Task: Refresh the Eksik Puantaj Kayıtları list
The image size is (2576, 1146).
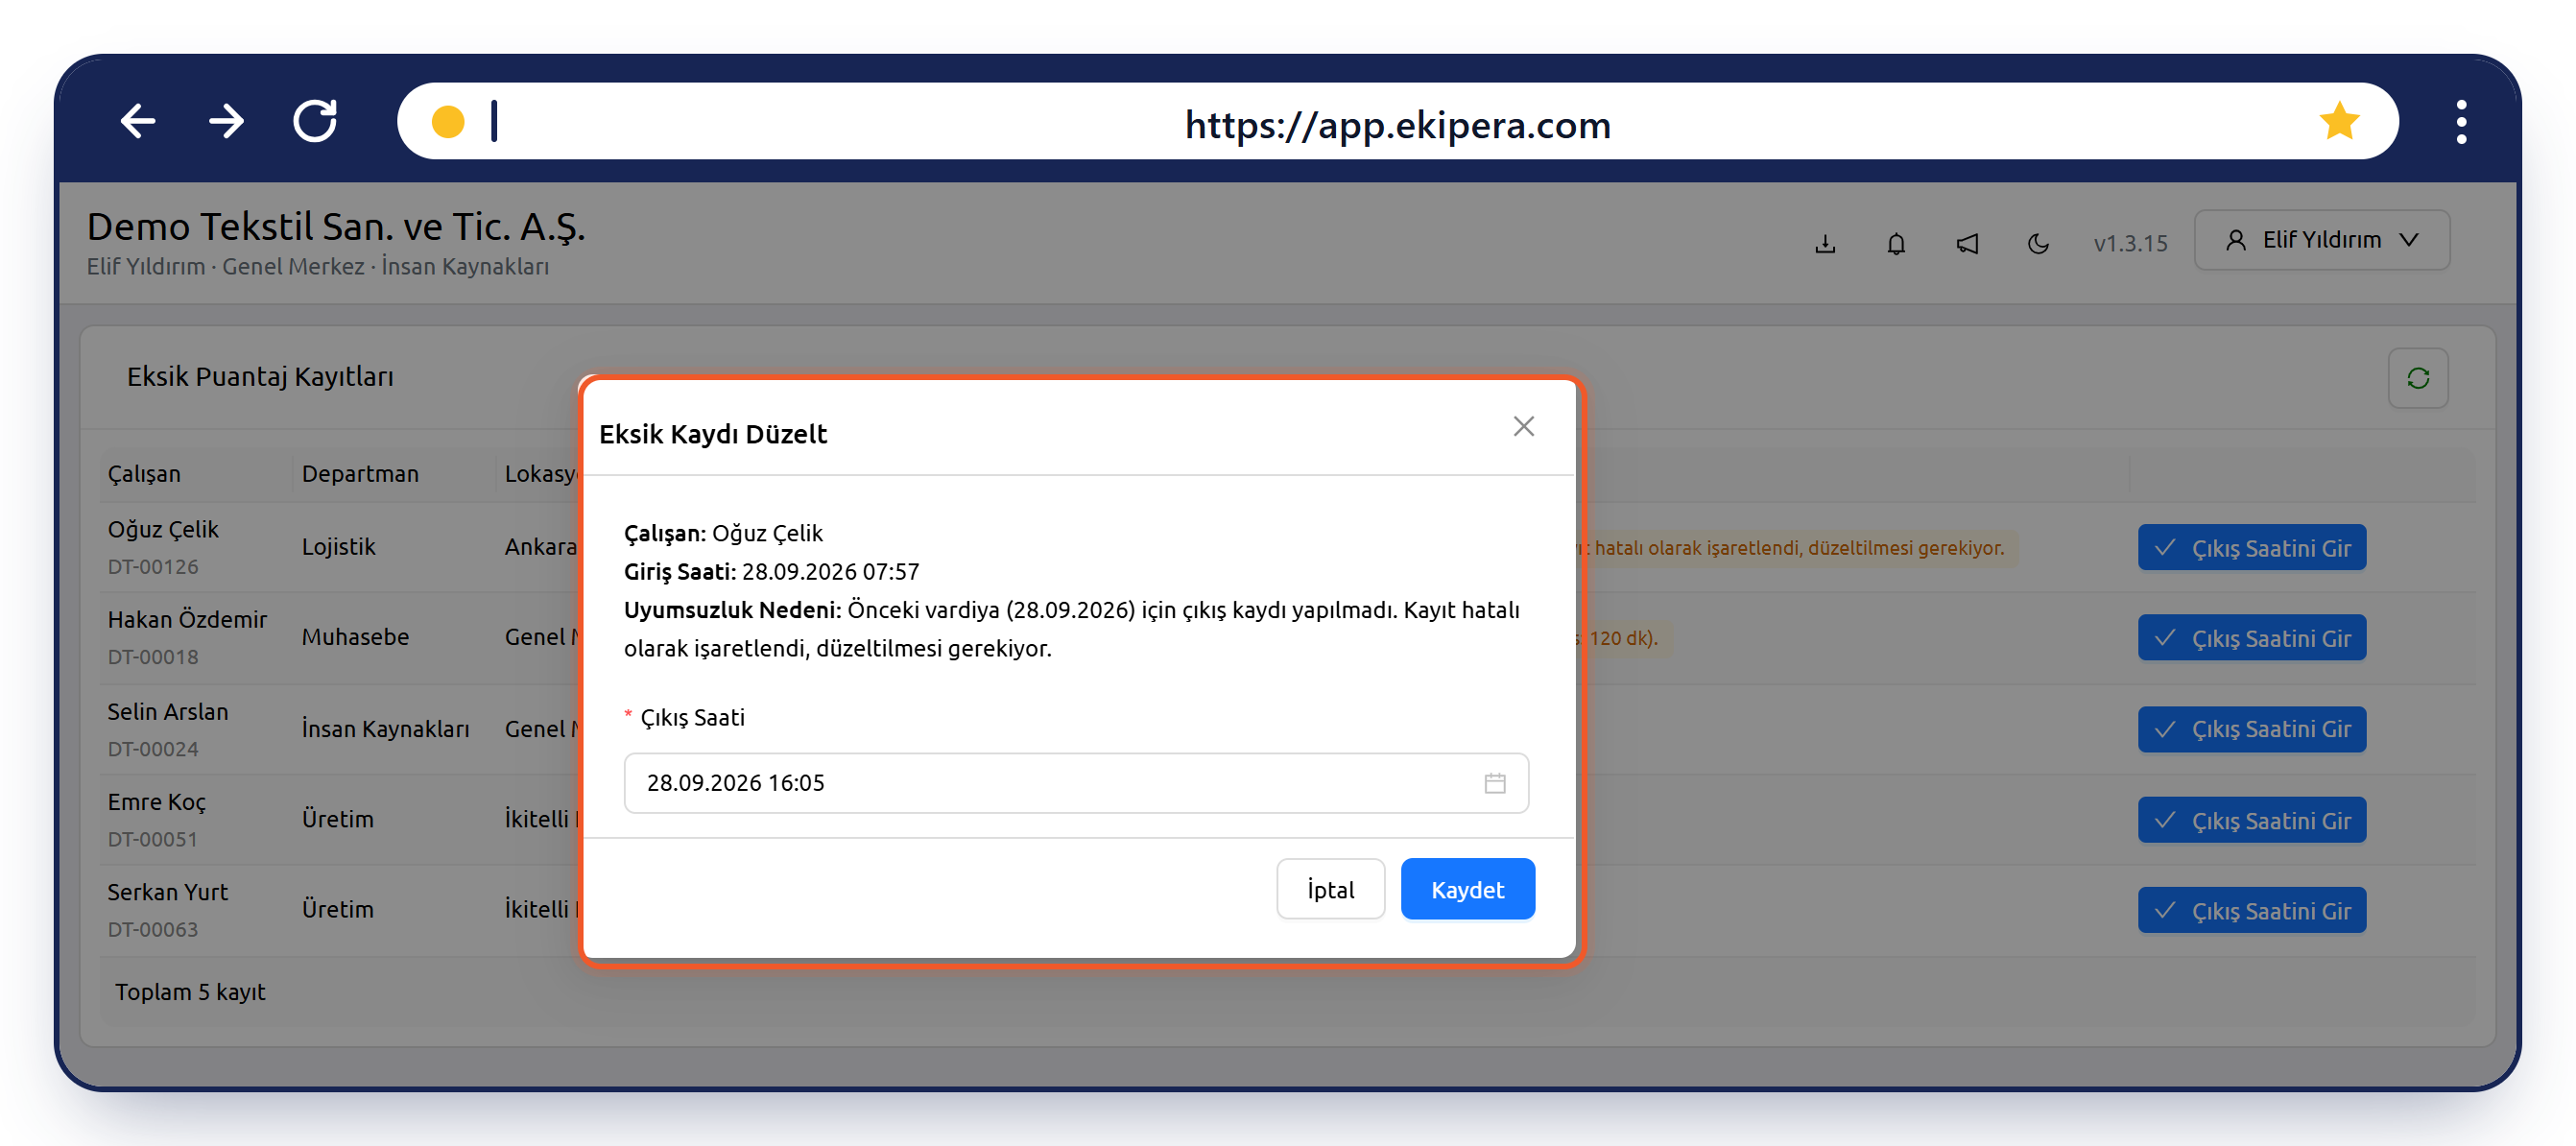Action: tap(2417, 378)
